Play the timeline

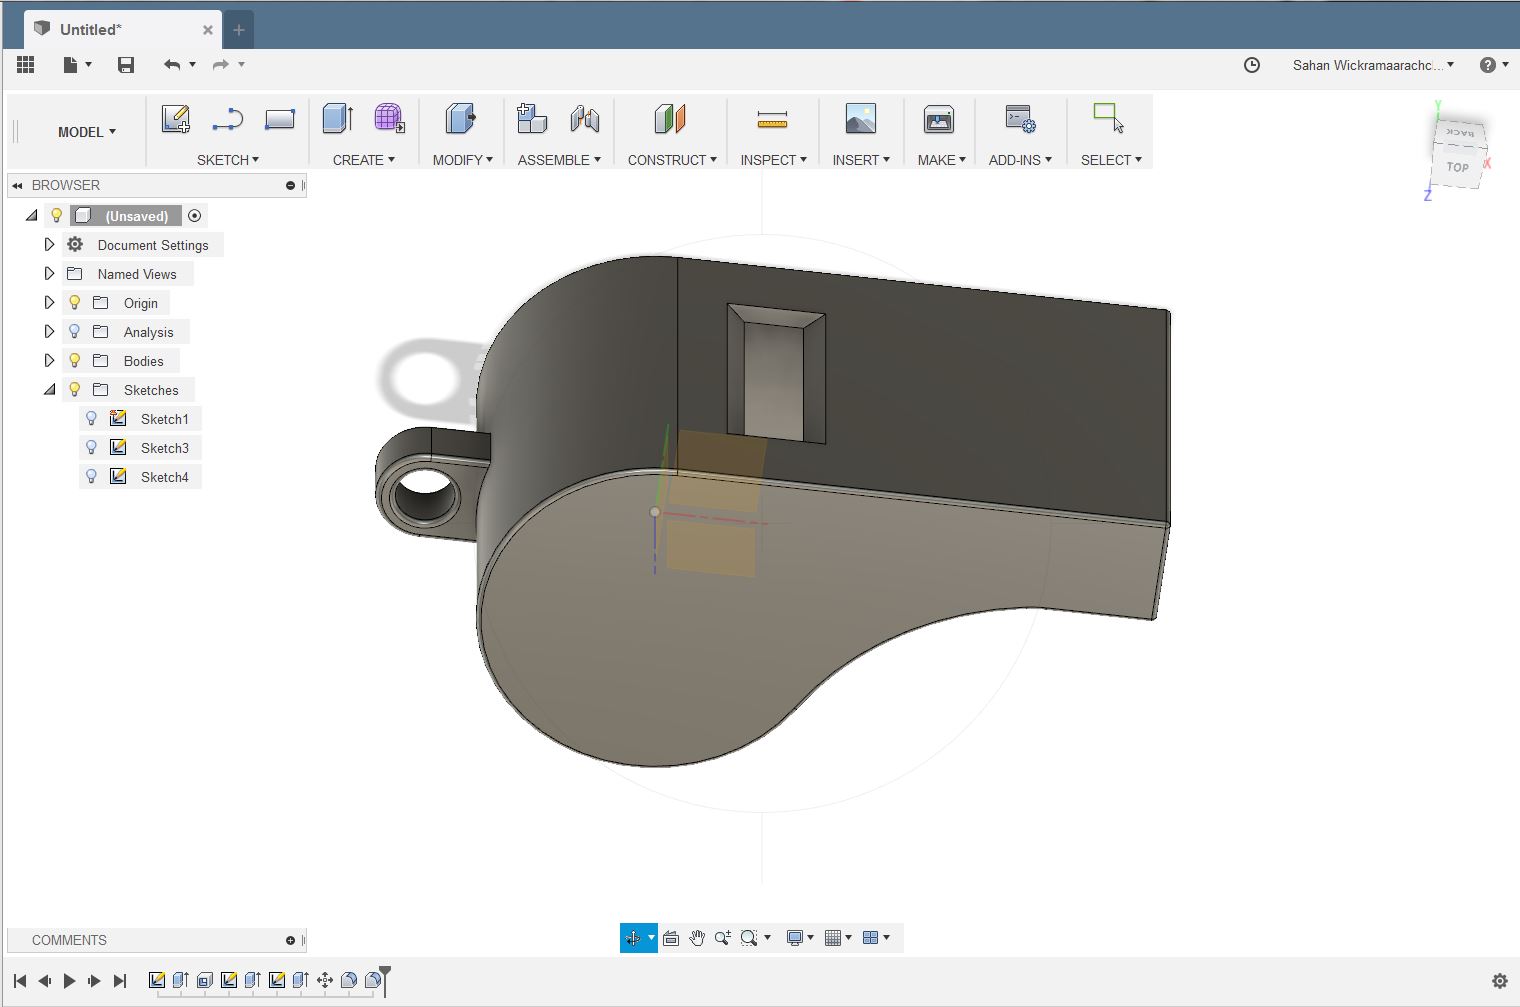click(70, 981)
